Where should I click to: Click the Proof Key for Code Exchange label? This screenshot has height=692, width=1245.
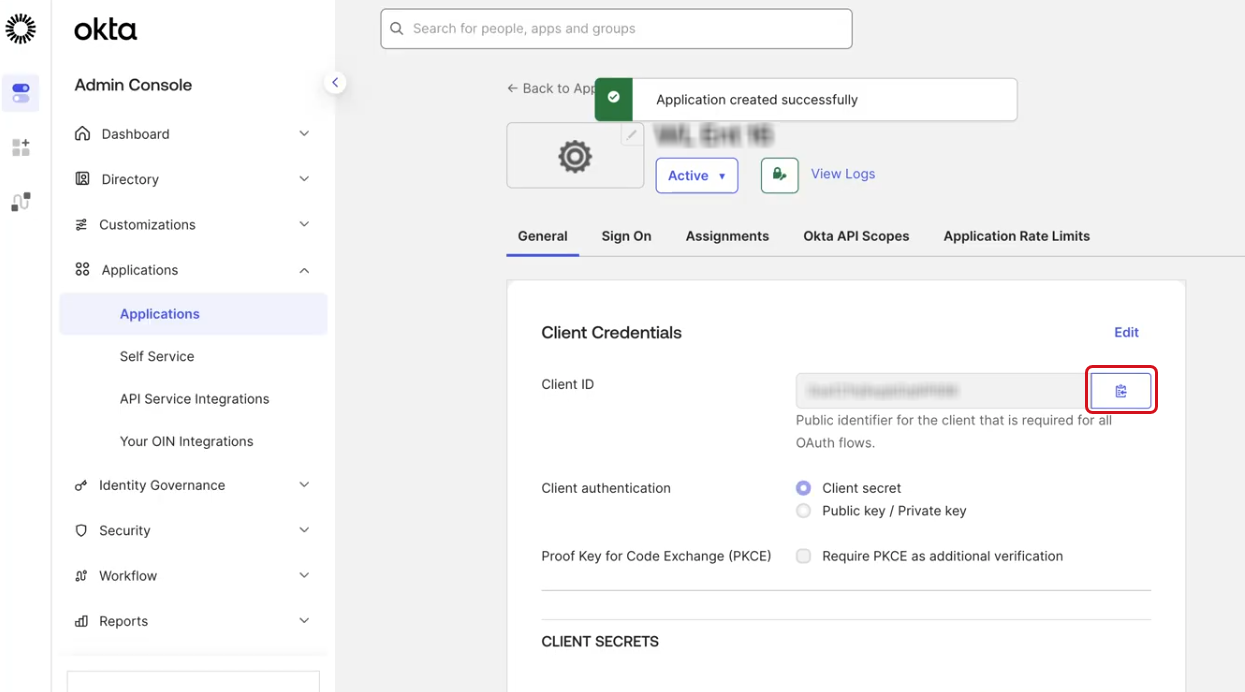point(656,556)
